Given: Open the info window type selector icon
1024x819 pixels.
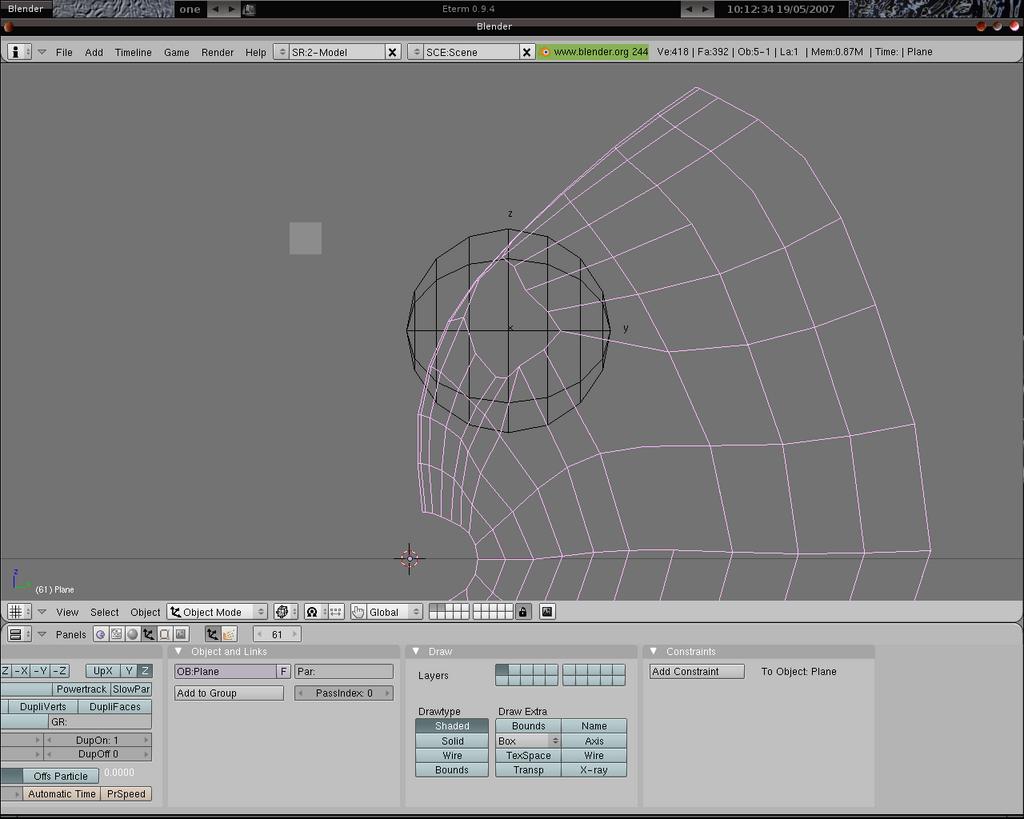Looking at the screenshot, I should pos(18,52).
